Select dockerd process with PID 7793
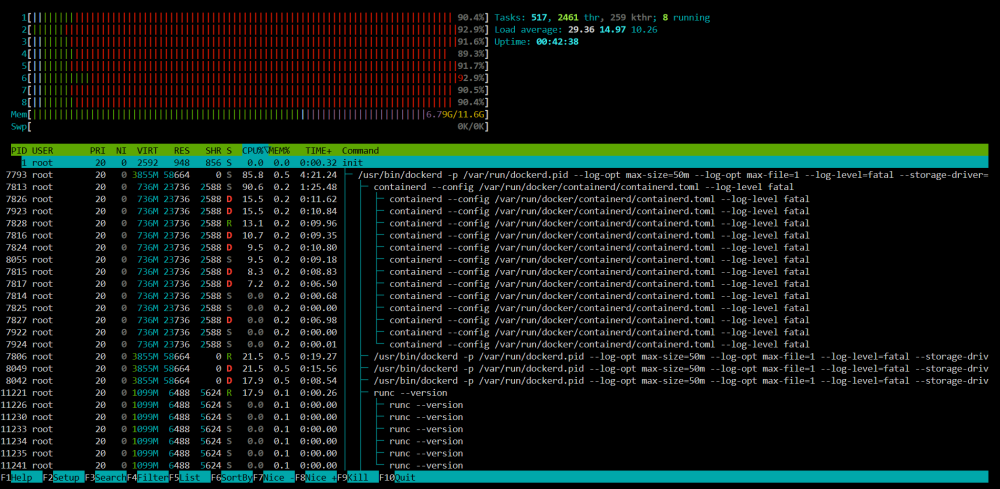 tap(494, 175)
